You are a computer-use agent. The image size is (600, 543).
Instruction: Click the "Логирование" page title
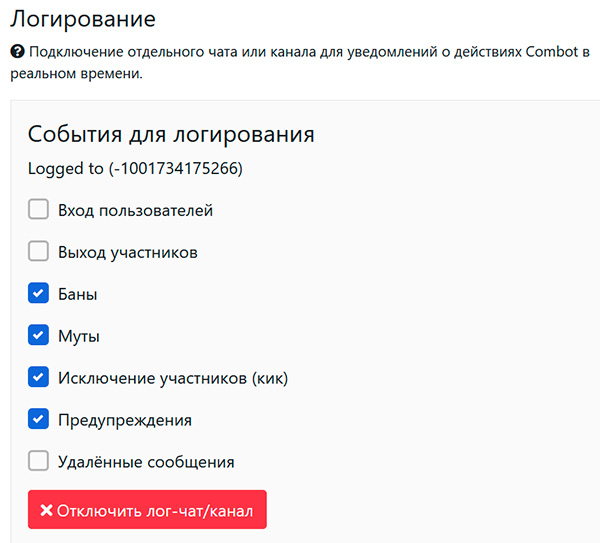pyautogui.click(x=82, y=17)
